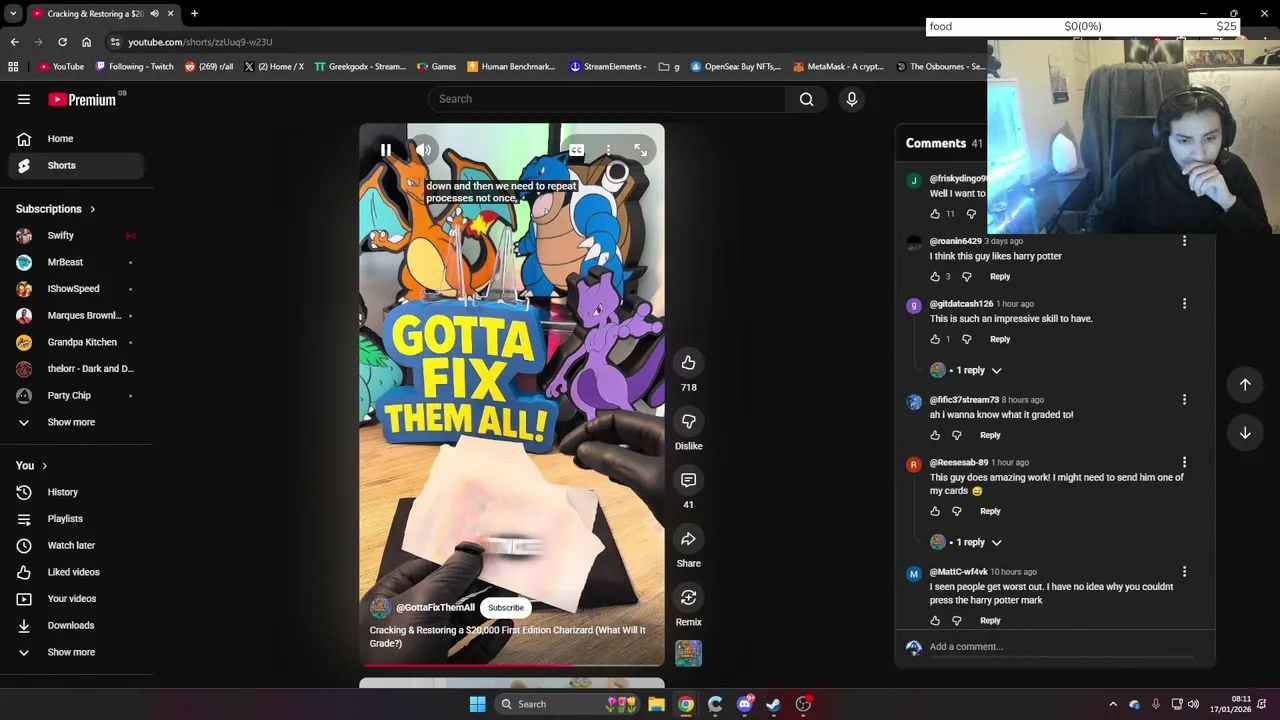Open IShowSpeed subscription channel
Image resolution: width=1280 pixels, height=720 pixels.
click(76, 289)
